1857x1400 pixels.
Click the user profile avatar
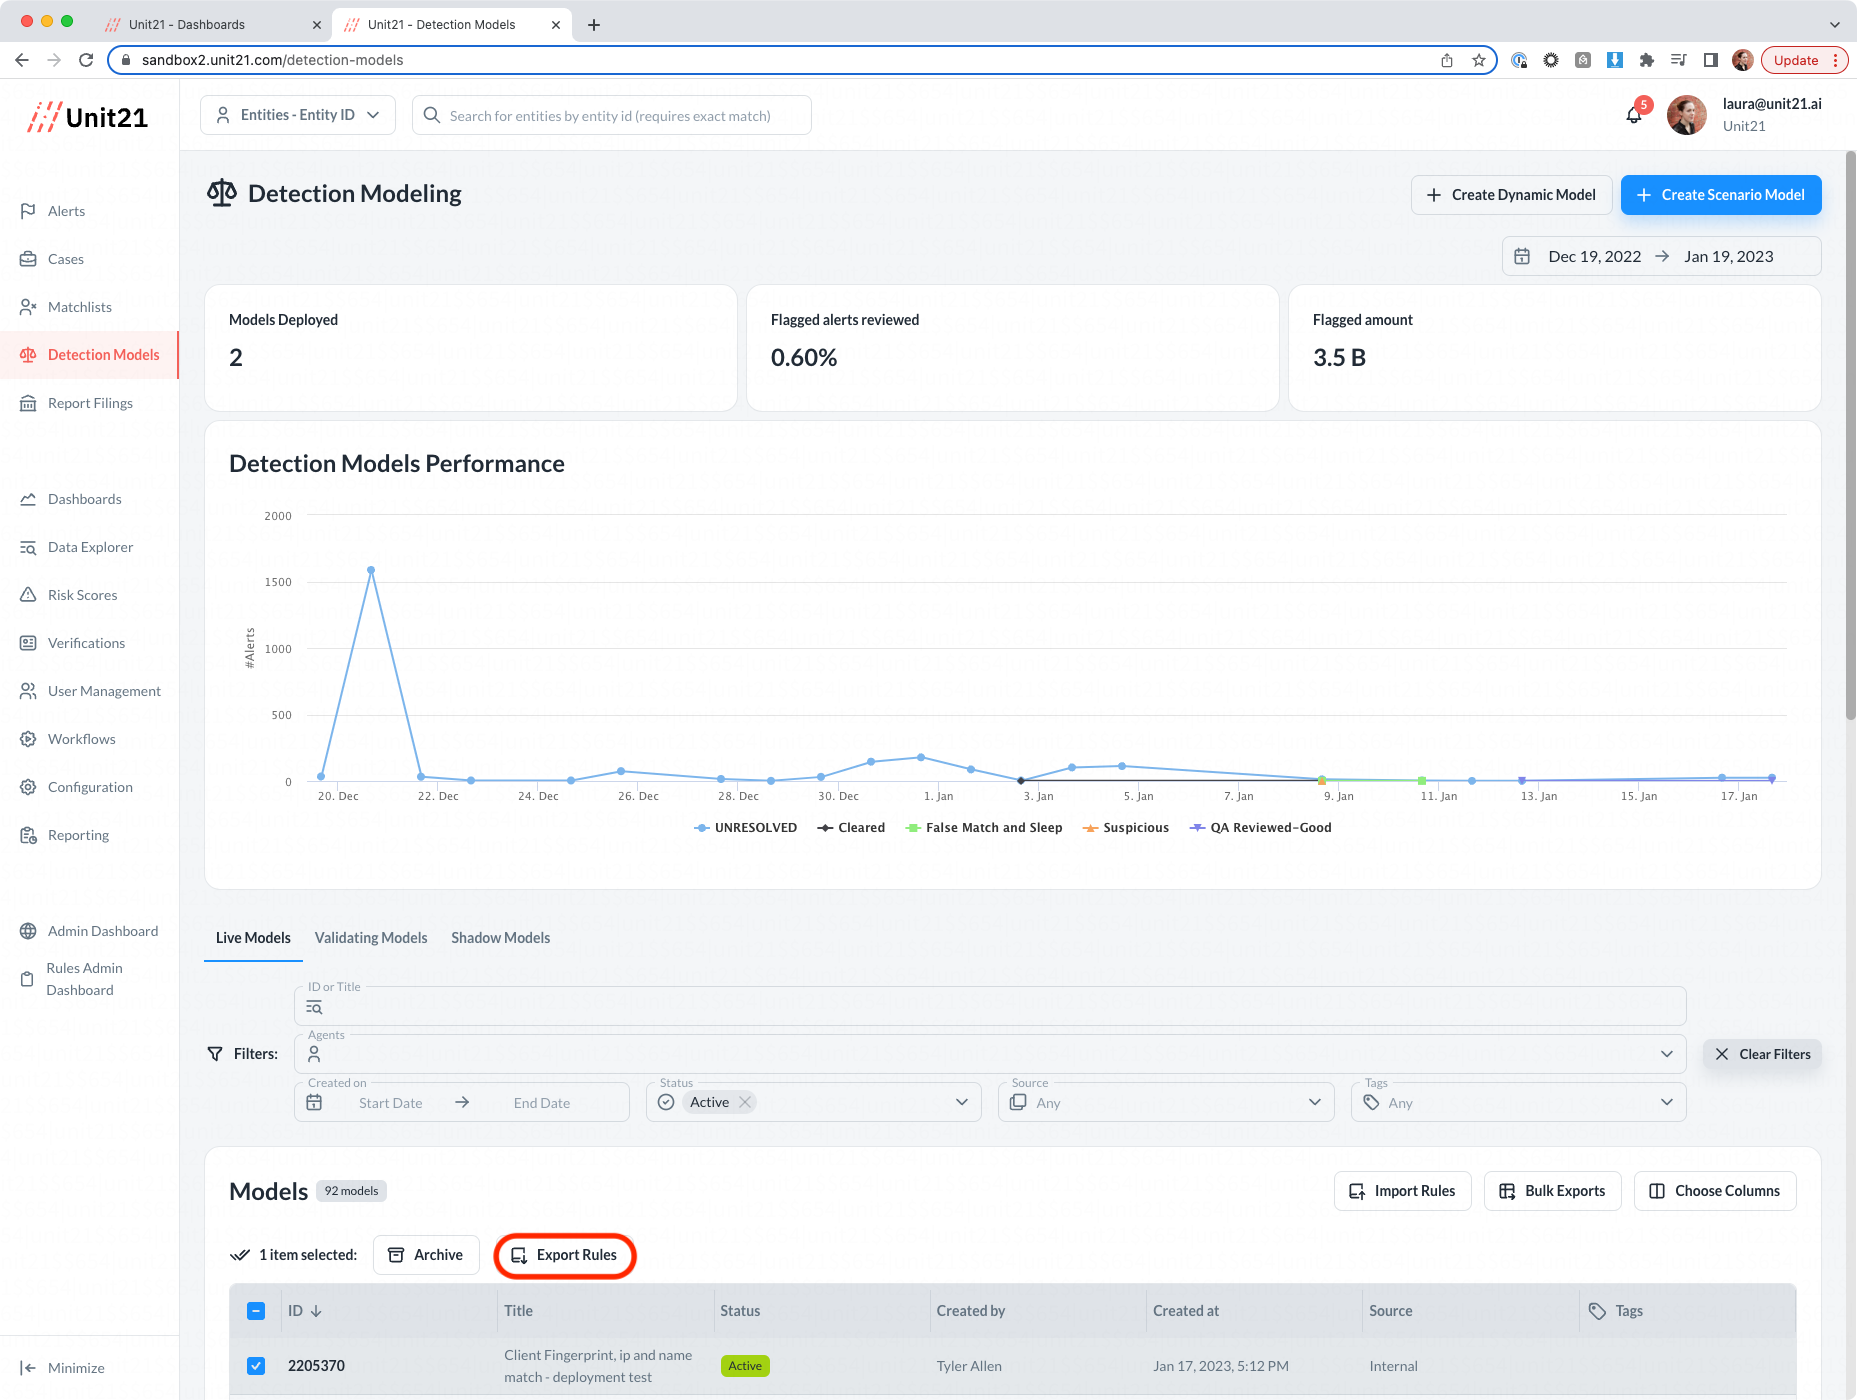click(x=1687, y=115)
